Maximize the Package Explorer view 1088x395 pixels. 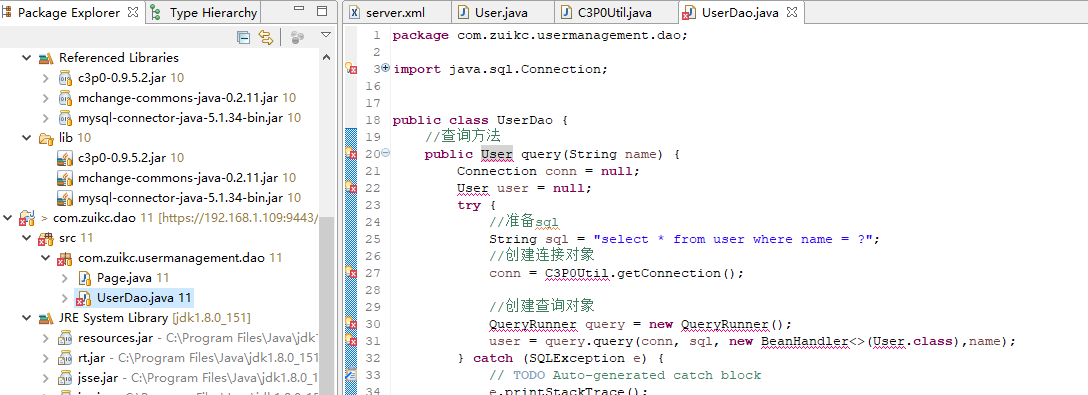tap(322, 12)
